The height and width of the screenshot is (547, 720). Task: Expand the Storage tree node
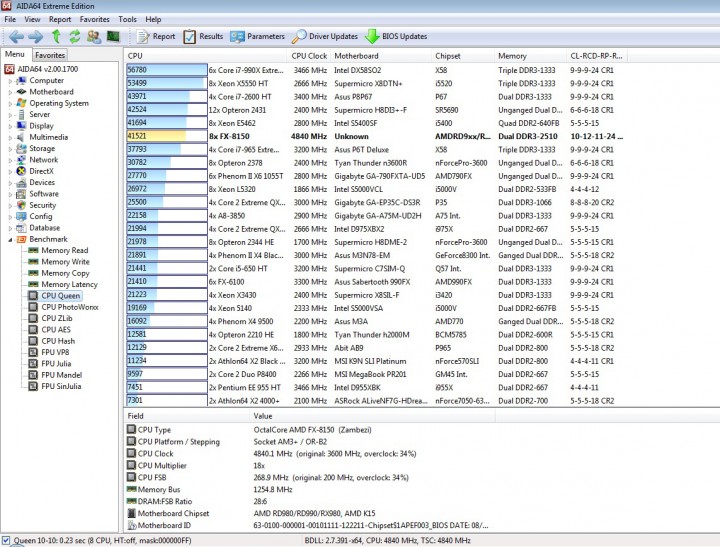(x=10, y=149)
